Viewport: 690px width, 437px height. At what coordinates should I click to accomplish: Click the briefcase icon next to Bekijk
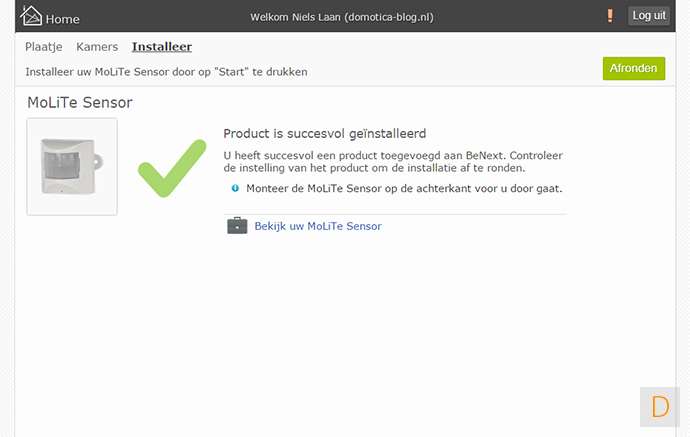(x=237, y=226)
